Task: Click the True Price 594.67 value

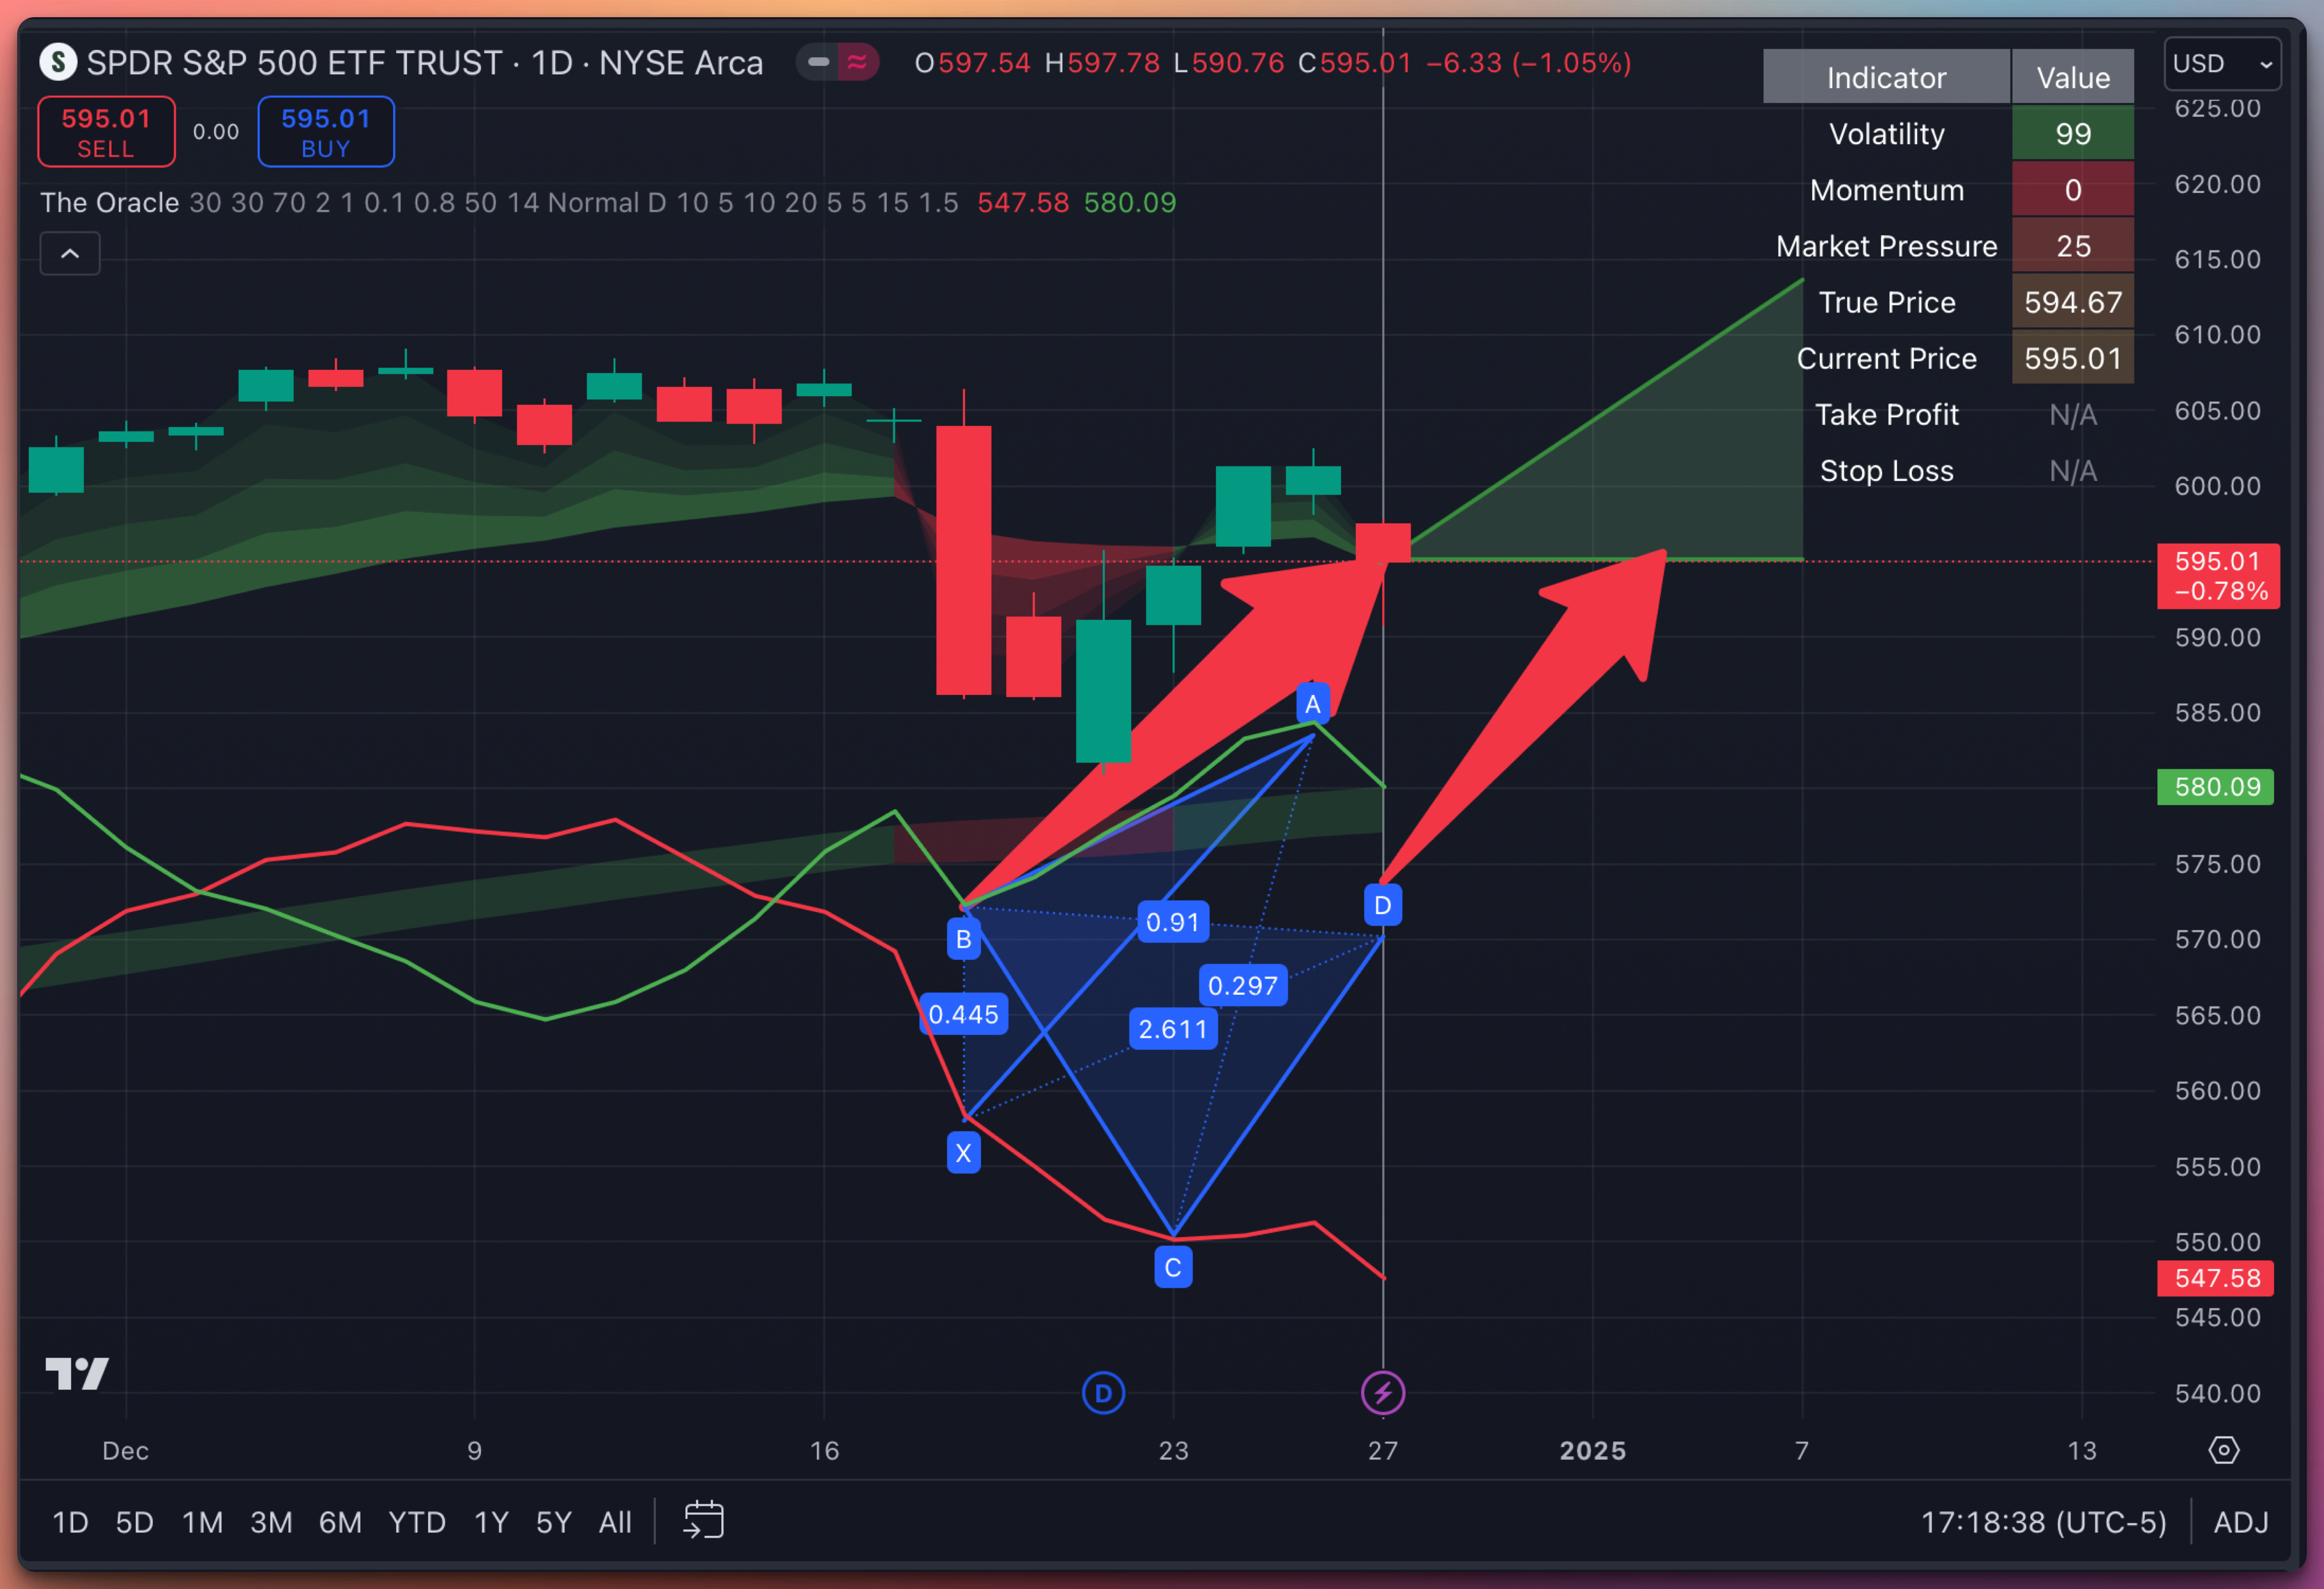Action: [2073, 302]
